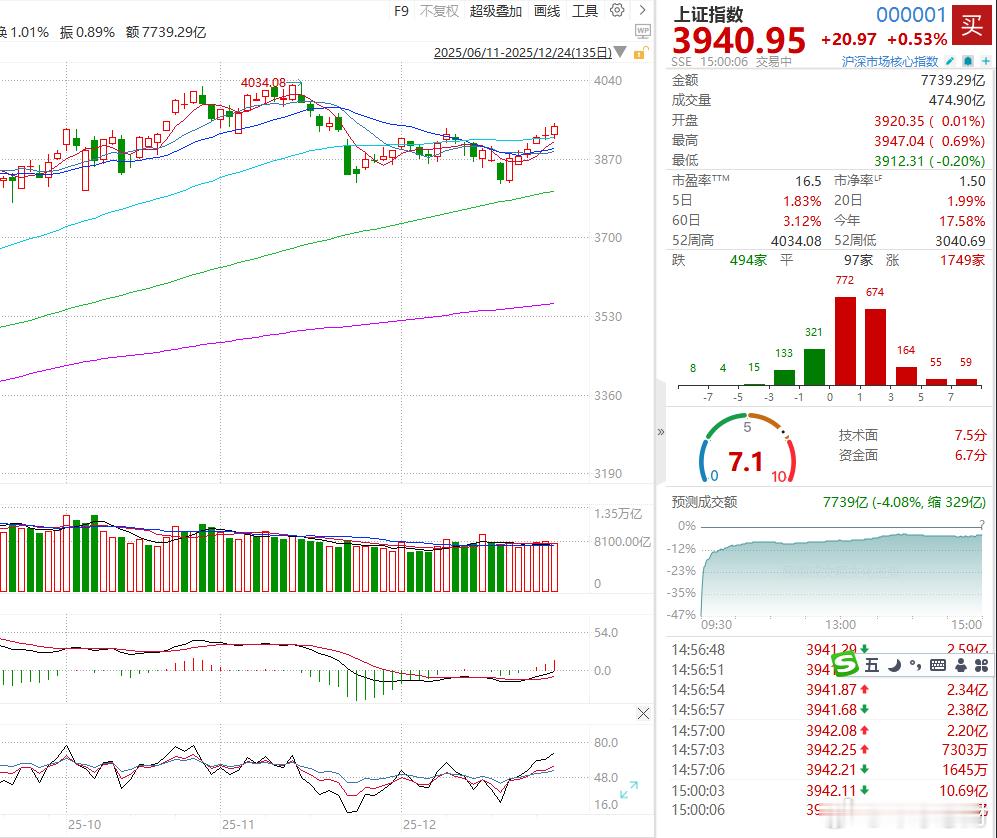
Task: Click the plus add-to-watchlist icon
Action: click(x=986, y=61)
